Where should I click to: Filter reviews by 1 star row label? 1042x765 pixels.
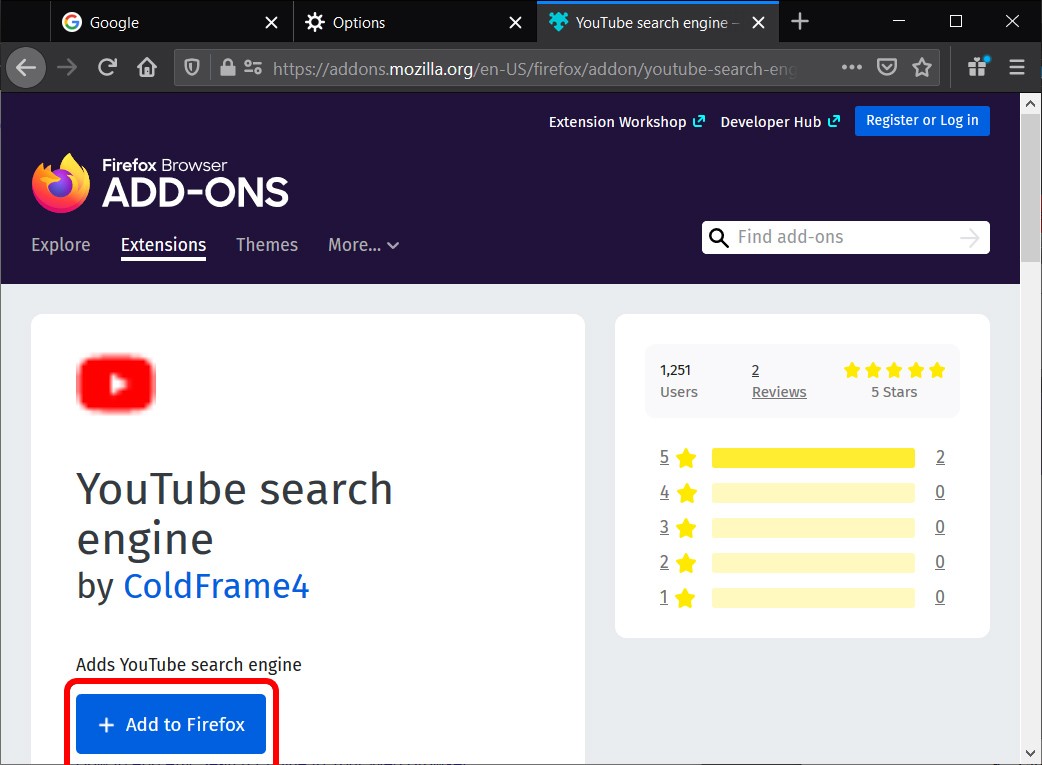tap(677, 598)
